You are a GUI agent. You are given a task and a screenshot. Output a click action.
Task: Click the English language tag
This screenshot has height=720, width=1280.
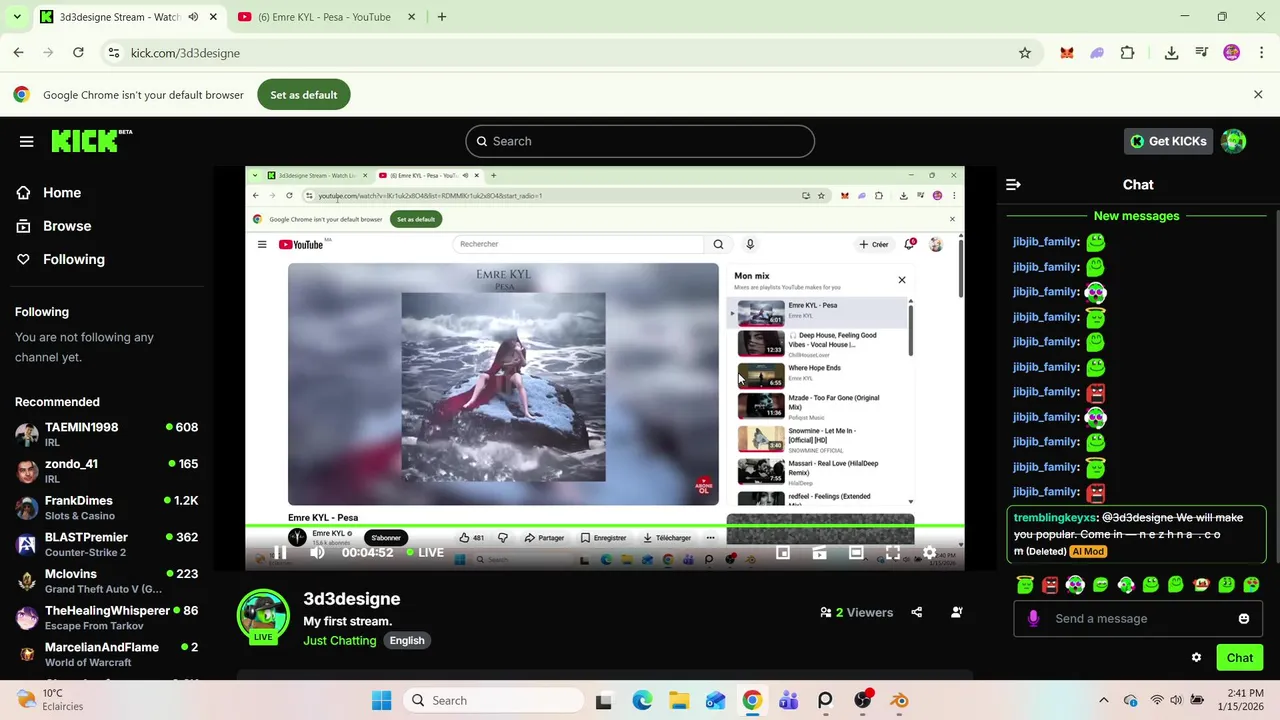[407, 640]
